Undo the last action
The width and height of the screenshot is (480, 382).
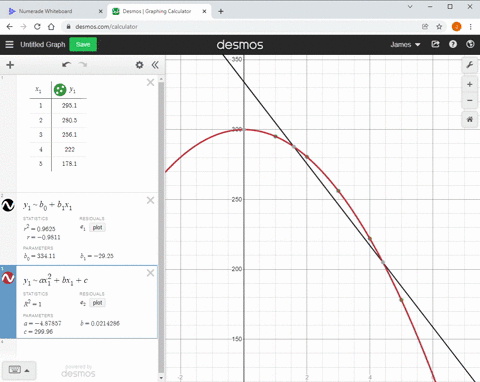point(66,65)
